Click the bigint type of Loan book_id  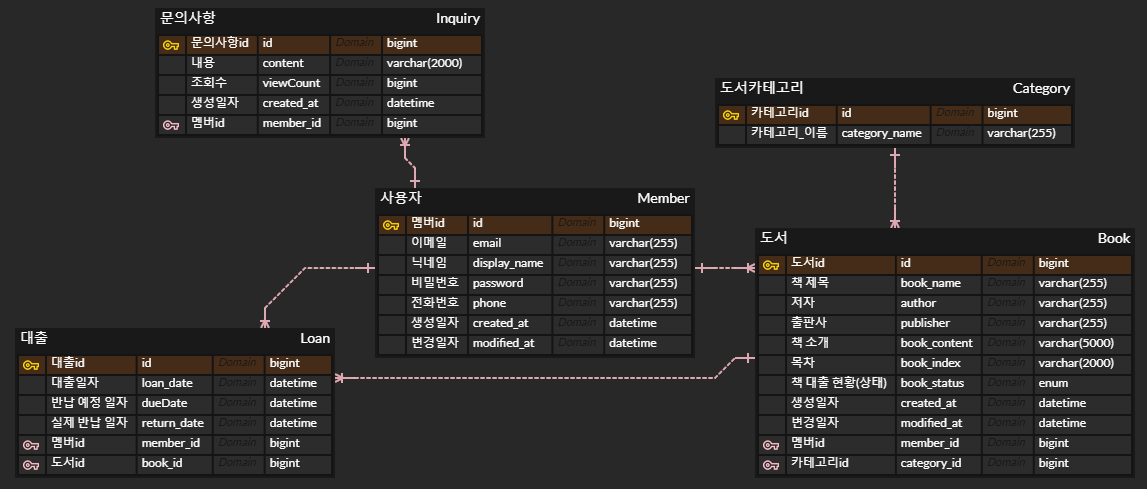[x=298, y=463]
